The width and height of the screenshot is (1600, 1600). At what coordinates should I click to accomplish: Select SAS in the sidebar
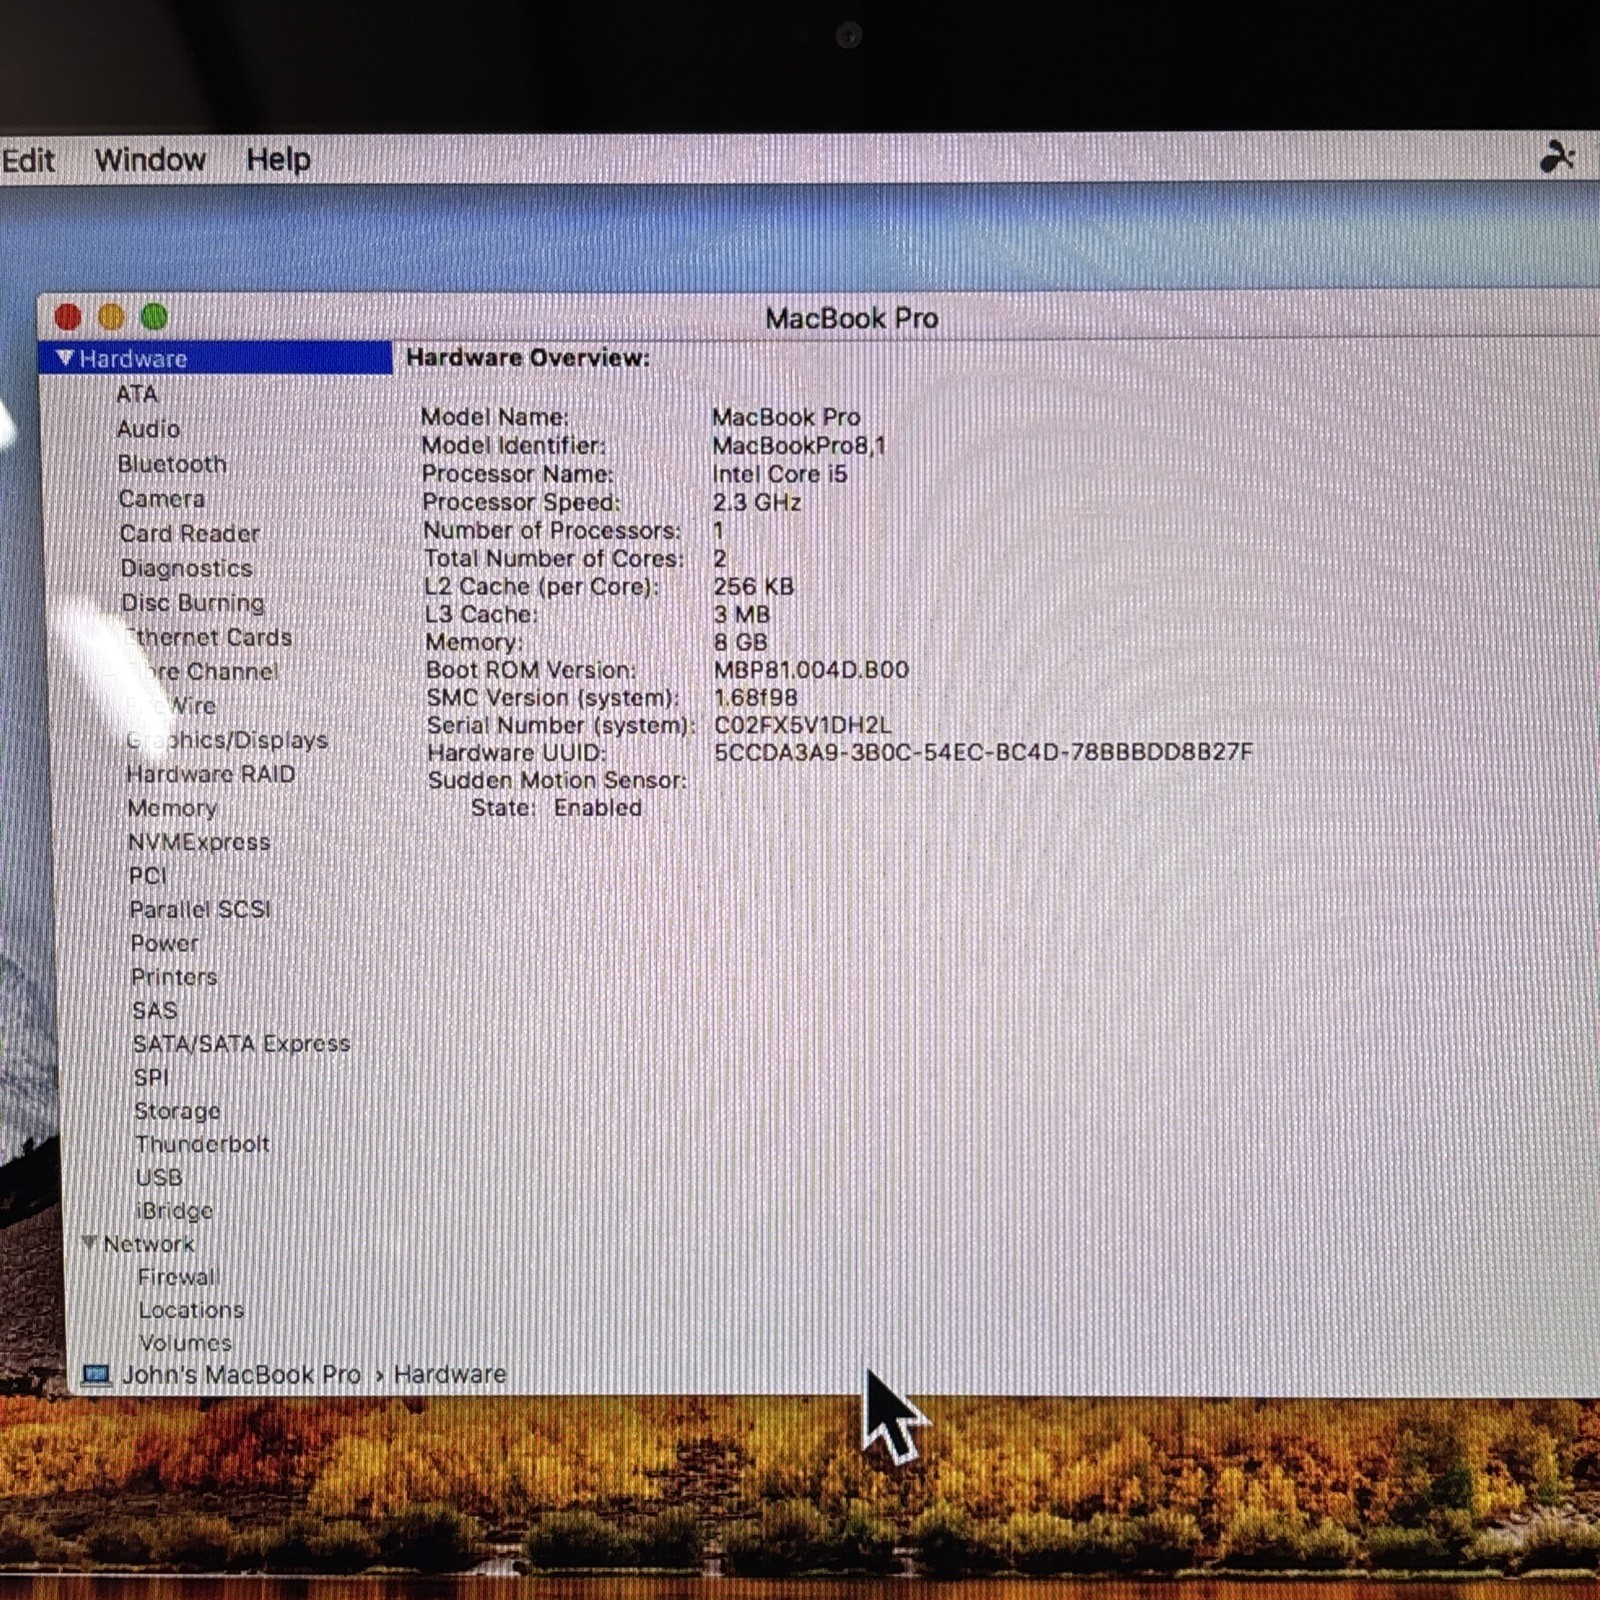pos(155,1011)
